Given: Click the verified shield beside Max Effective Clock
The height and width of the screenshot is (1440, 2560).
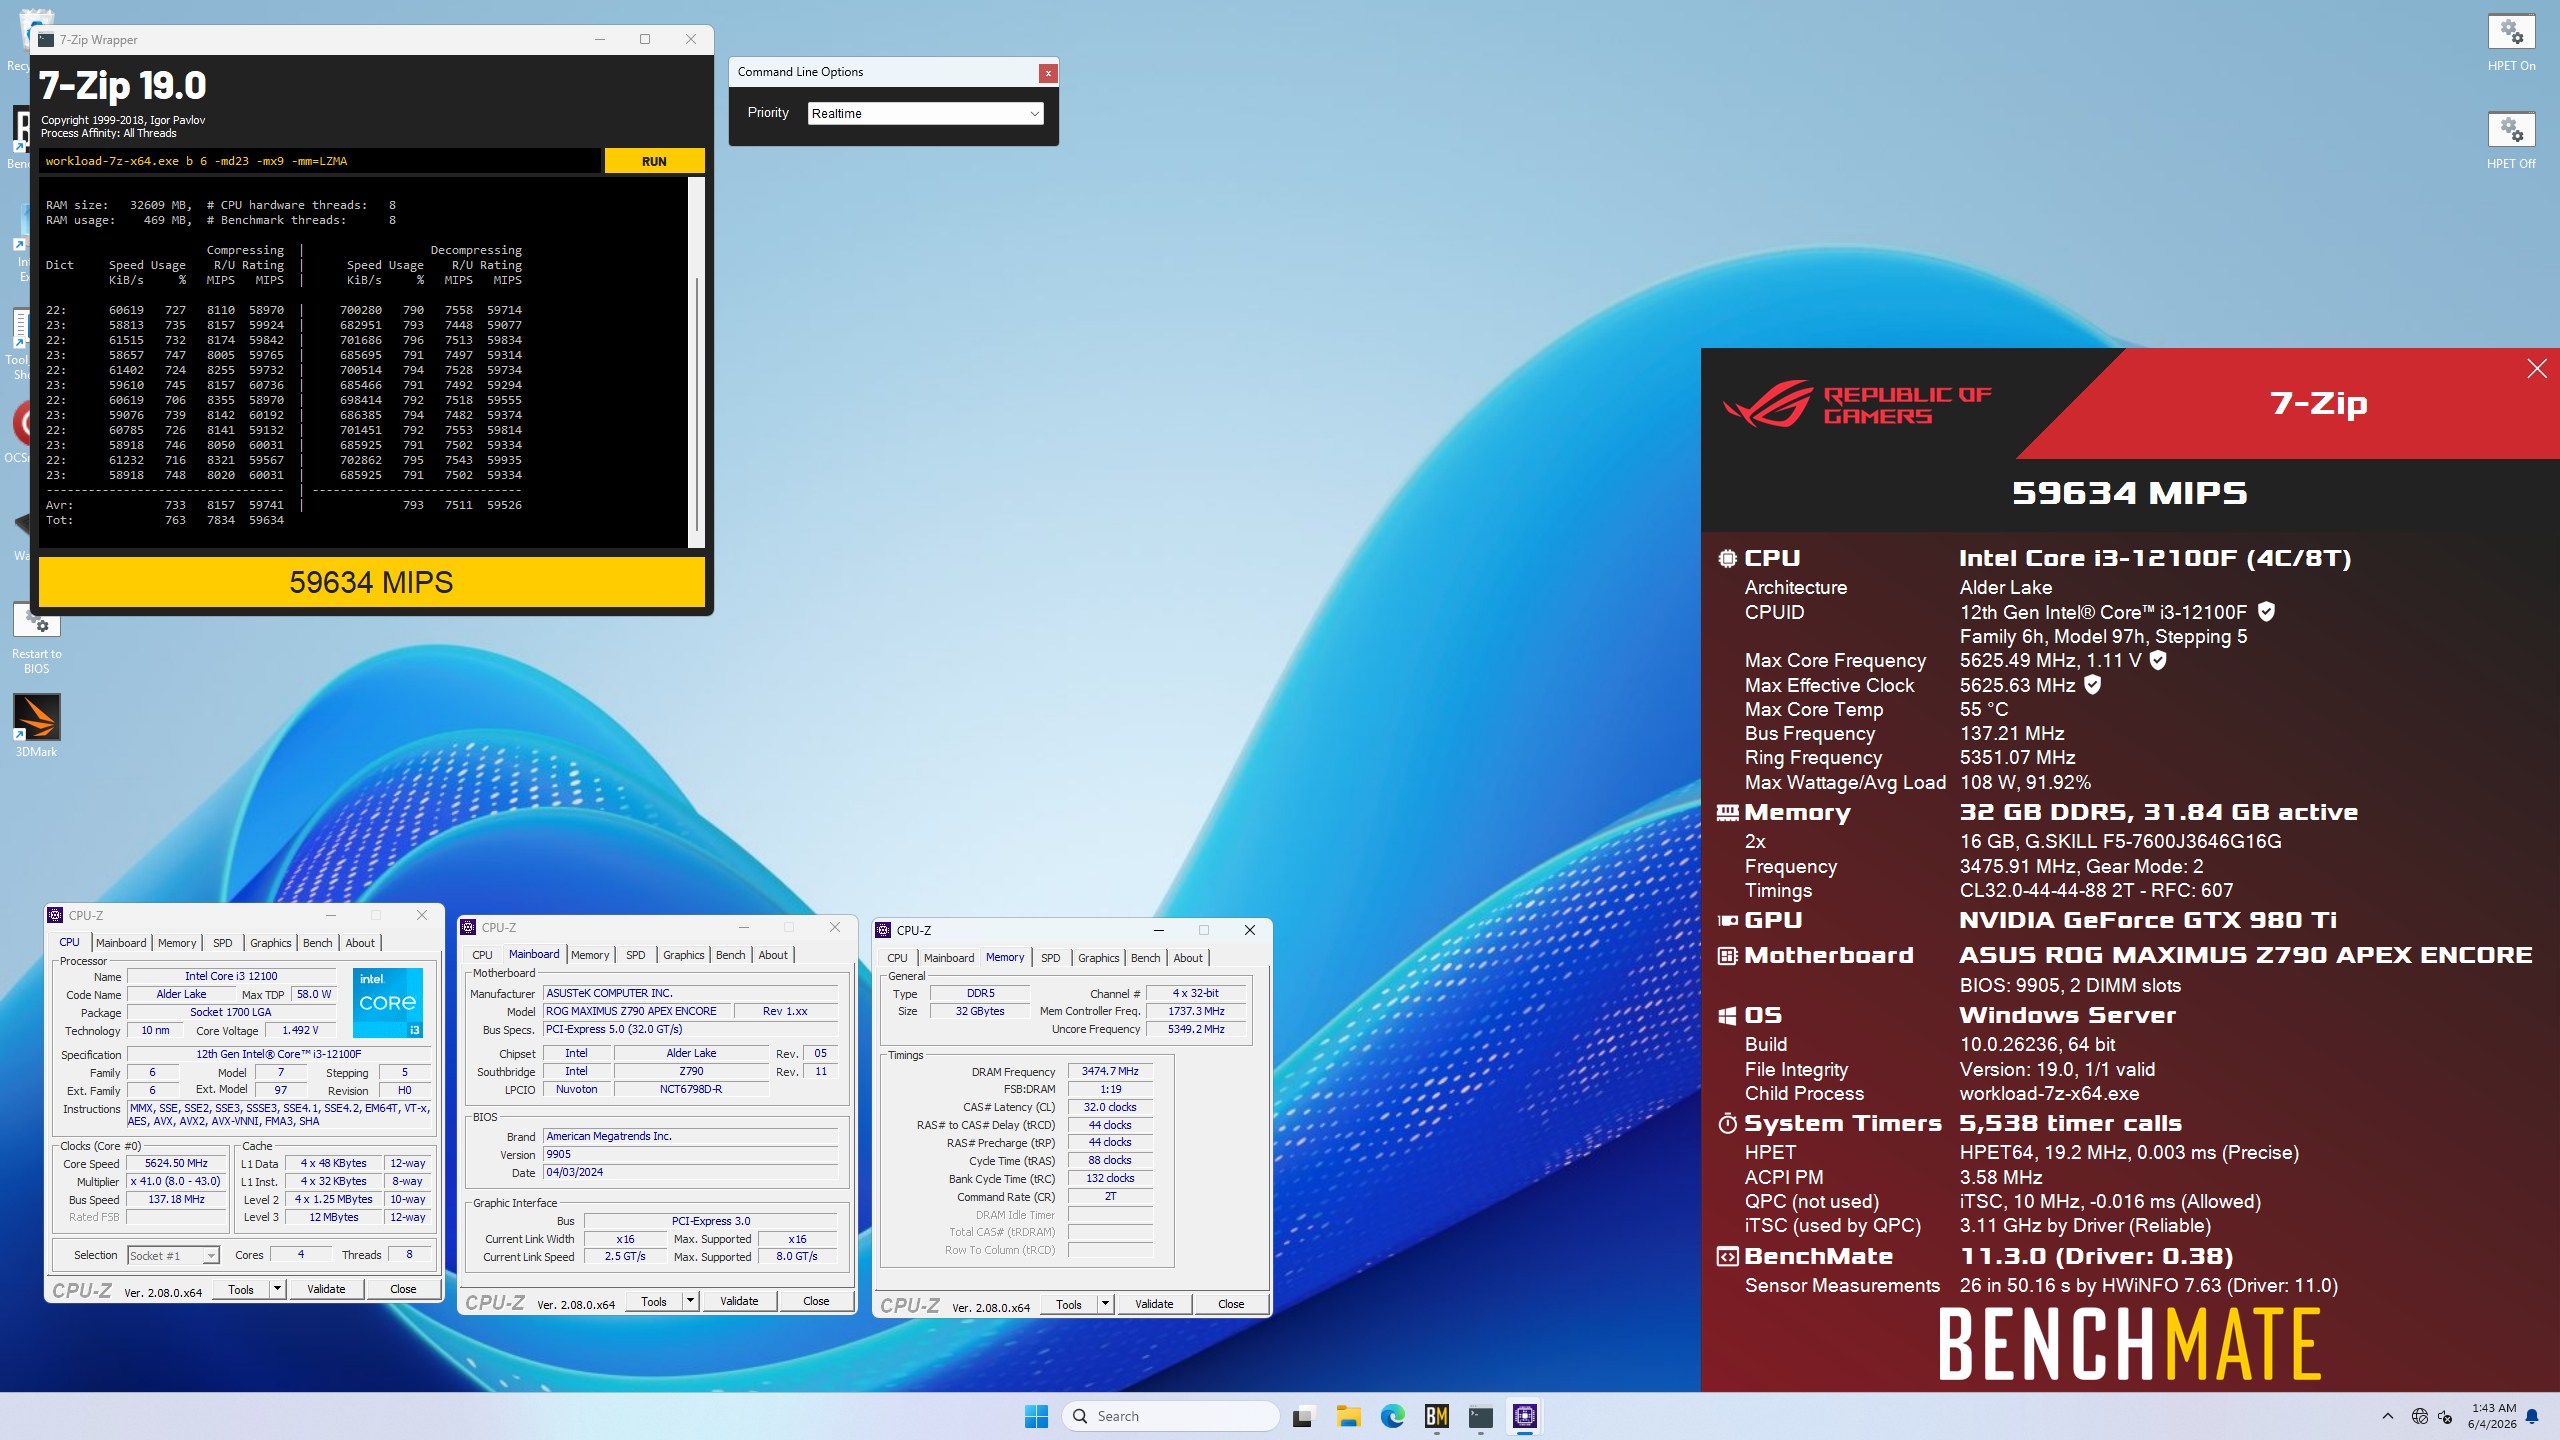Looking at the screenshot, I should pos(2092,684).
